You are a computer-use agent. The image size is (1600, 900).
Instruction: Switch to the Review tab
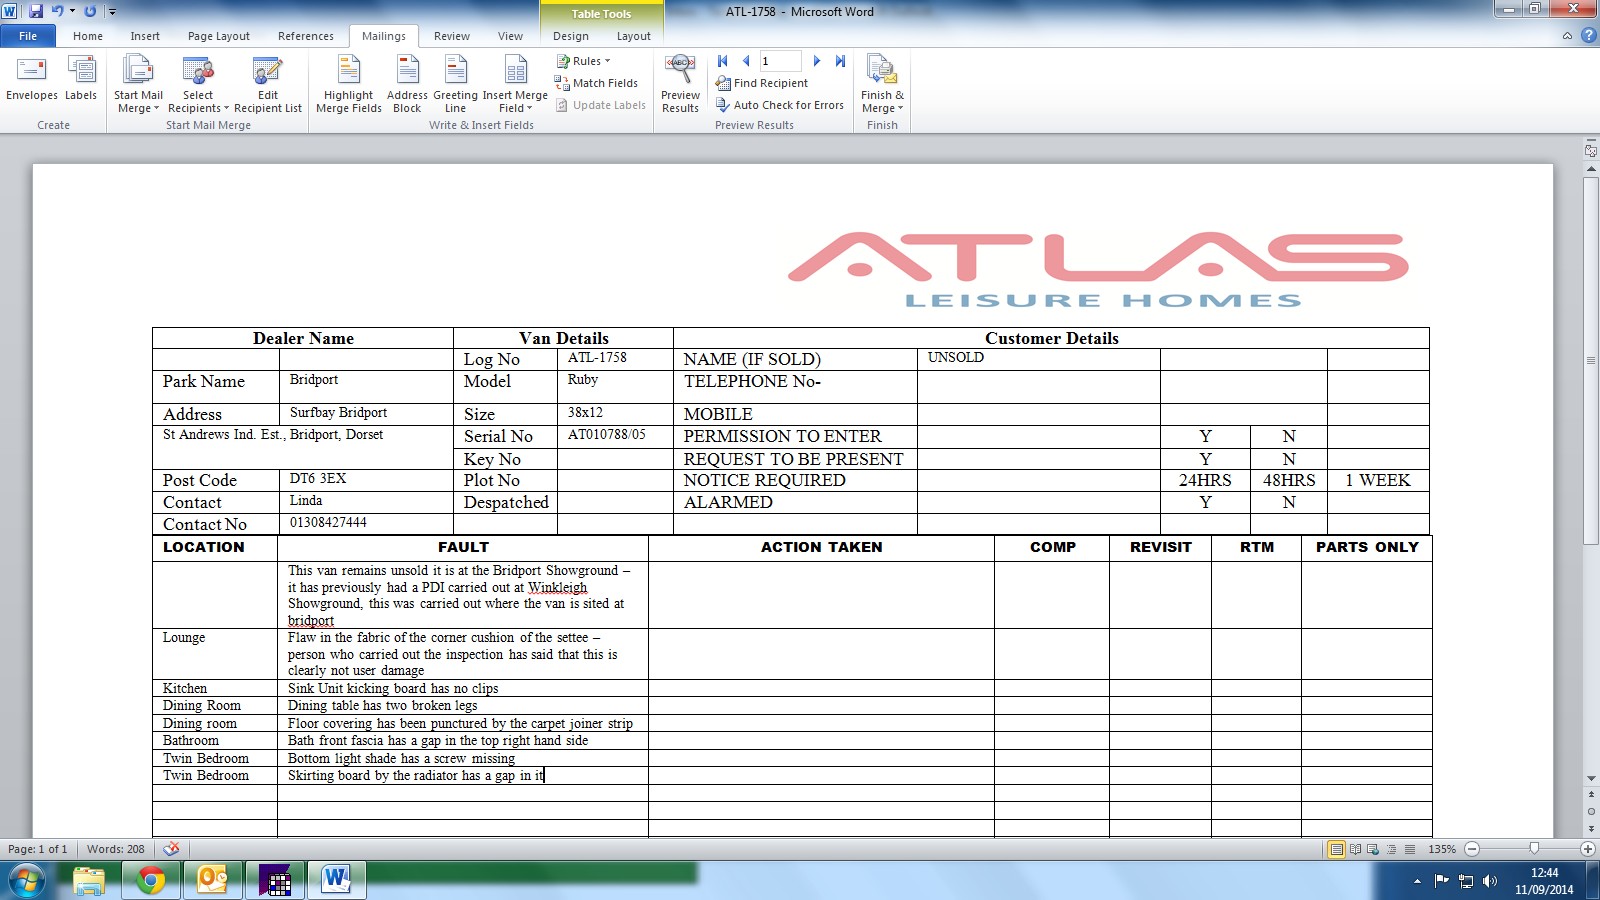pyautogui.click(x=452, y=36)
